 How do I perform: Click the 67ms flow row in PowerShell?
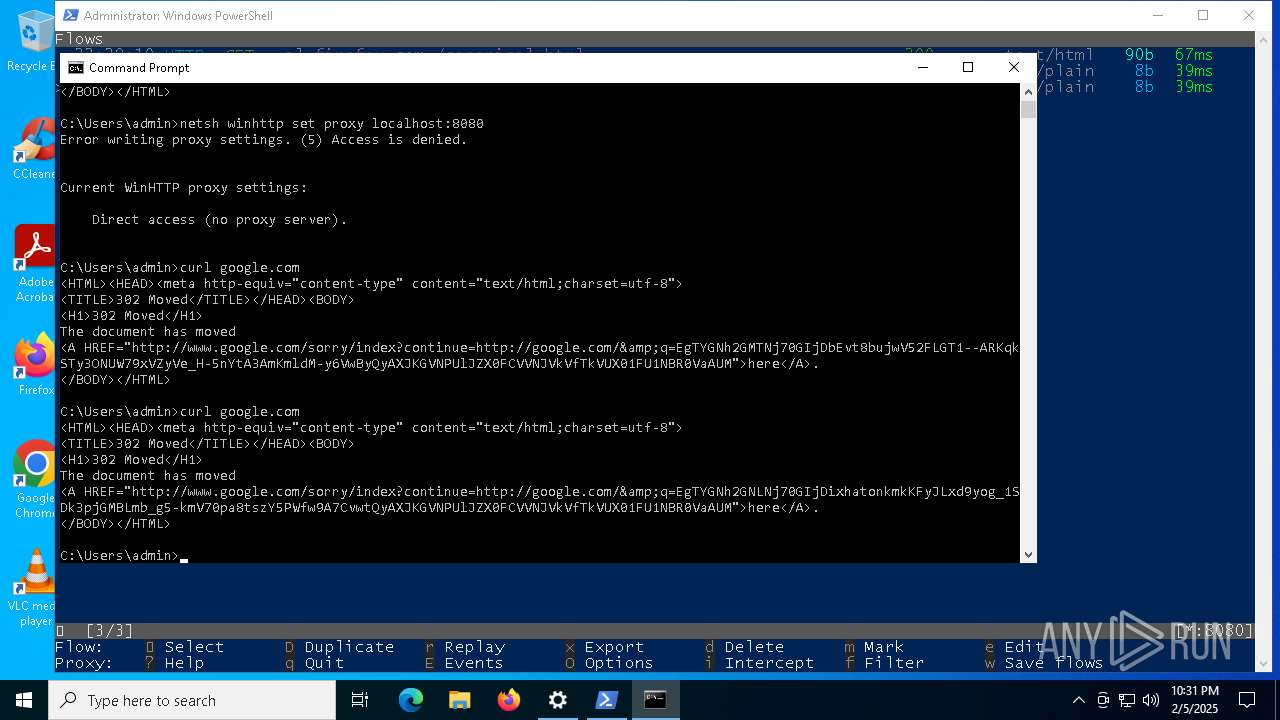pos(1194,55)
